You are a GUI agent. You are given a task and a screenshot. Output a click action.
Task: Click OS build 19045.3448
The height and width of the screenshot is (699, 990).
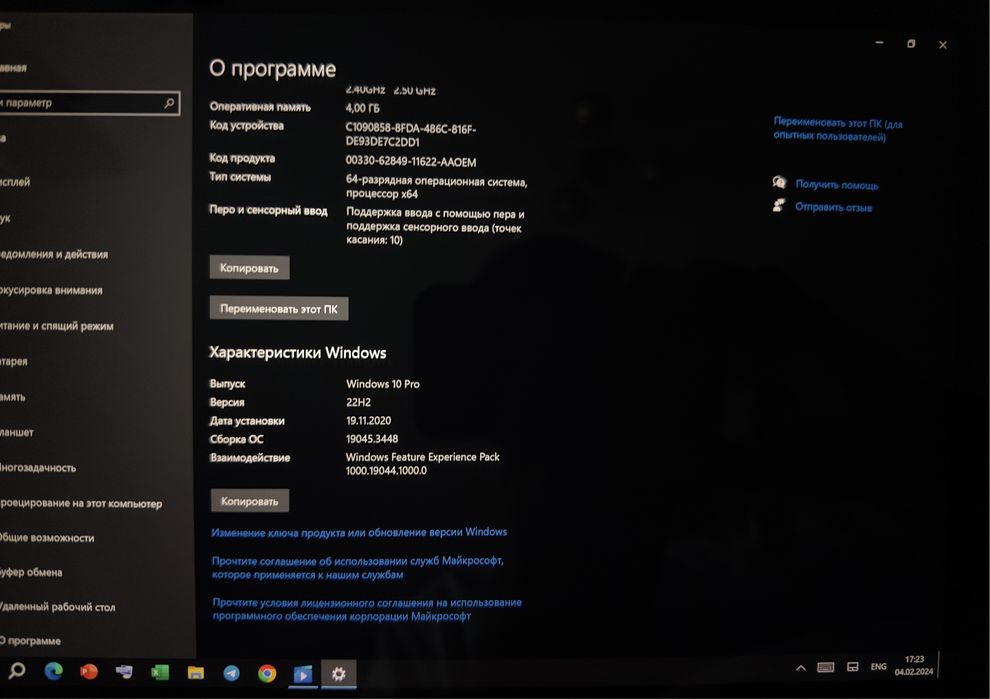coord(372,439)
